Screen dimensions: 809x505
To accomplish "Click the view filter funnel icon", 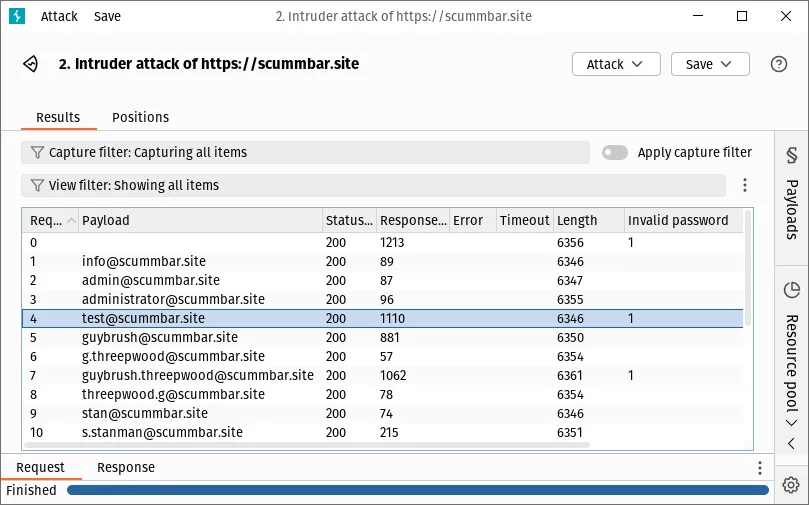I will click(x=37, y=185).
